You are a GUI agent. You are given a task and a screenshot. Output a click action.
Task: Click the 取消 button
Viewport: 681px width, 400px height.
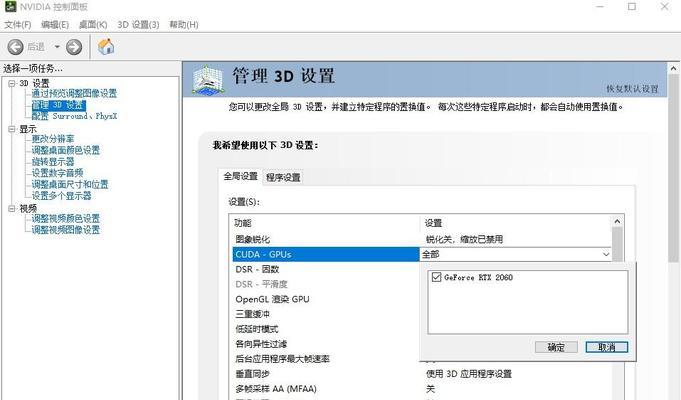click(607, 347)
